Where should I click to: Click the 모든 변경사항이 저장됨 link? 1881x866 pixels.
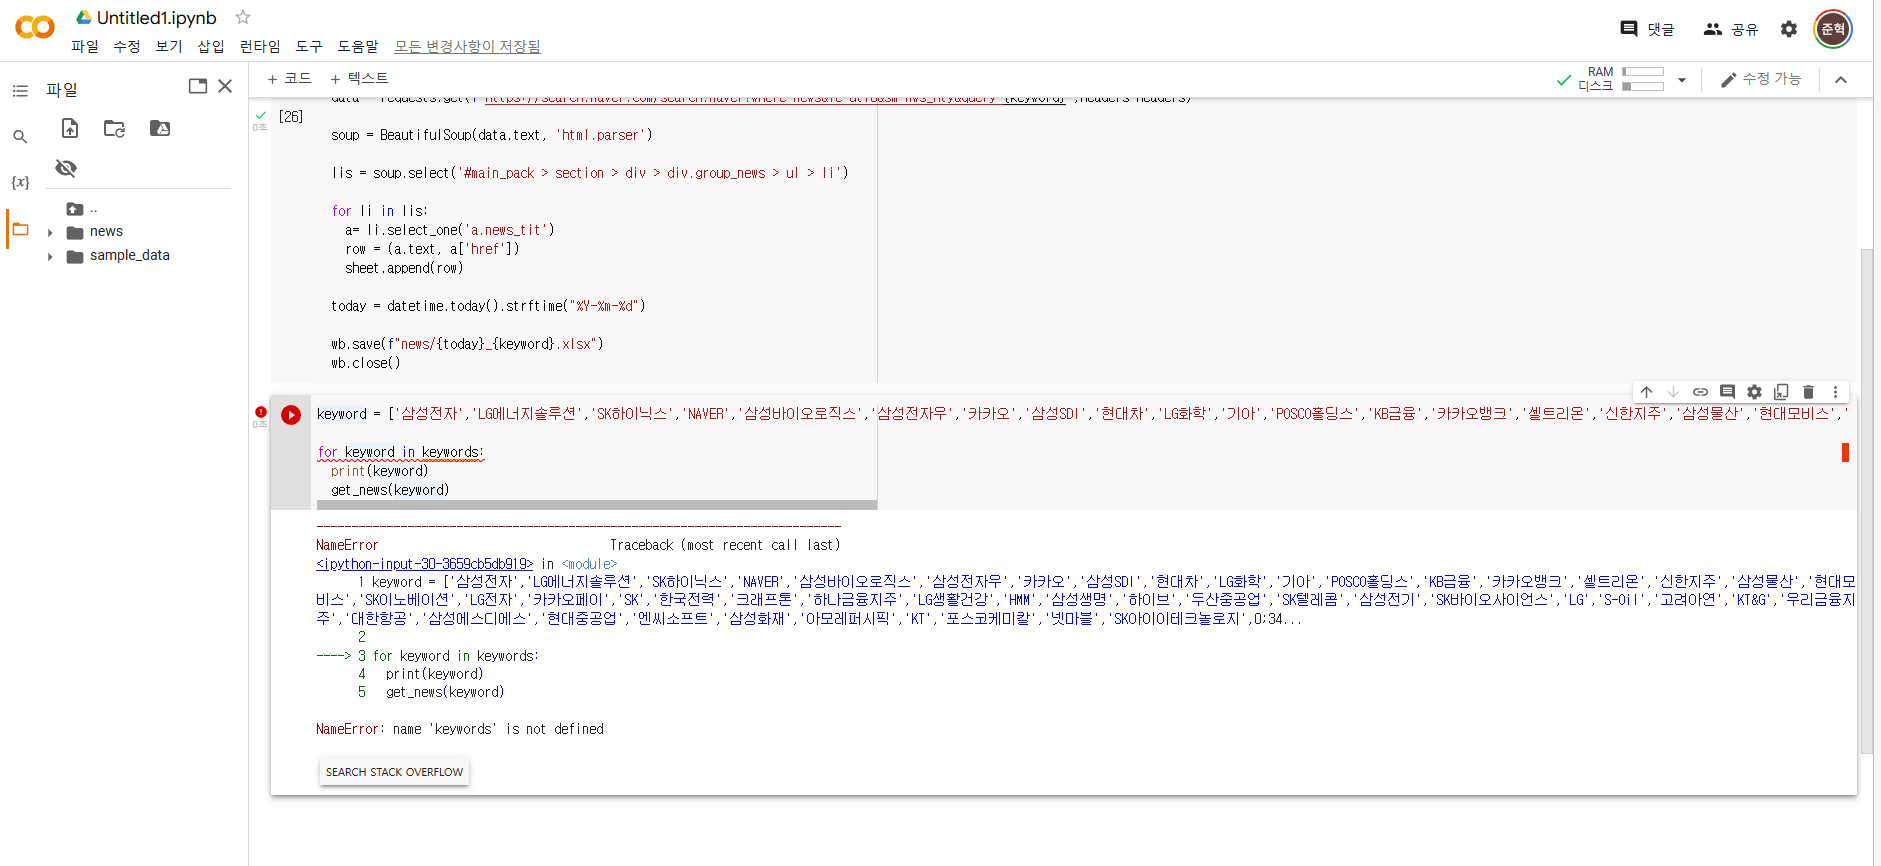pyautogui.click(x=467, y=46)
